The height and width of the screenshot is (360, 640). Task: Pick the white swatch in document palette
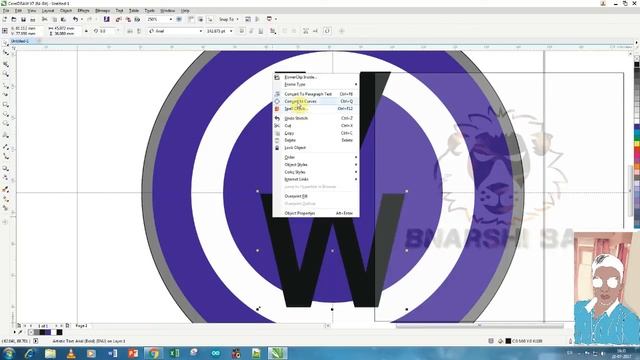[x=53, y=333]
